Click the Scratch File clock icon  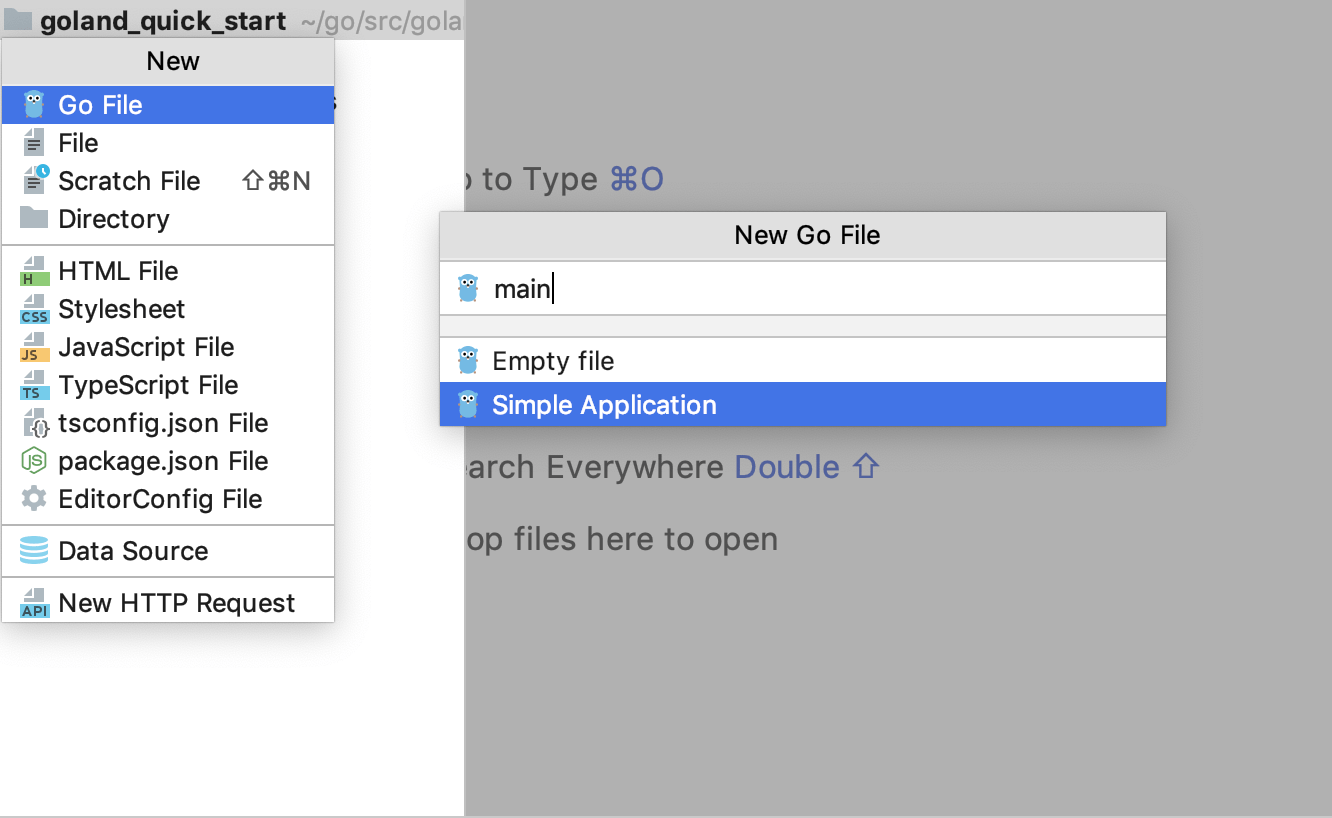coord(34,180)
